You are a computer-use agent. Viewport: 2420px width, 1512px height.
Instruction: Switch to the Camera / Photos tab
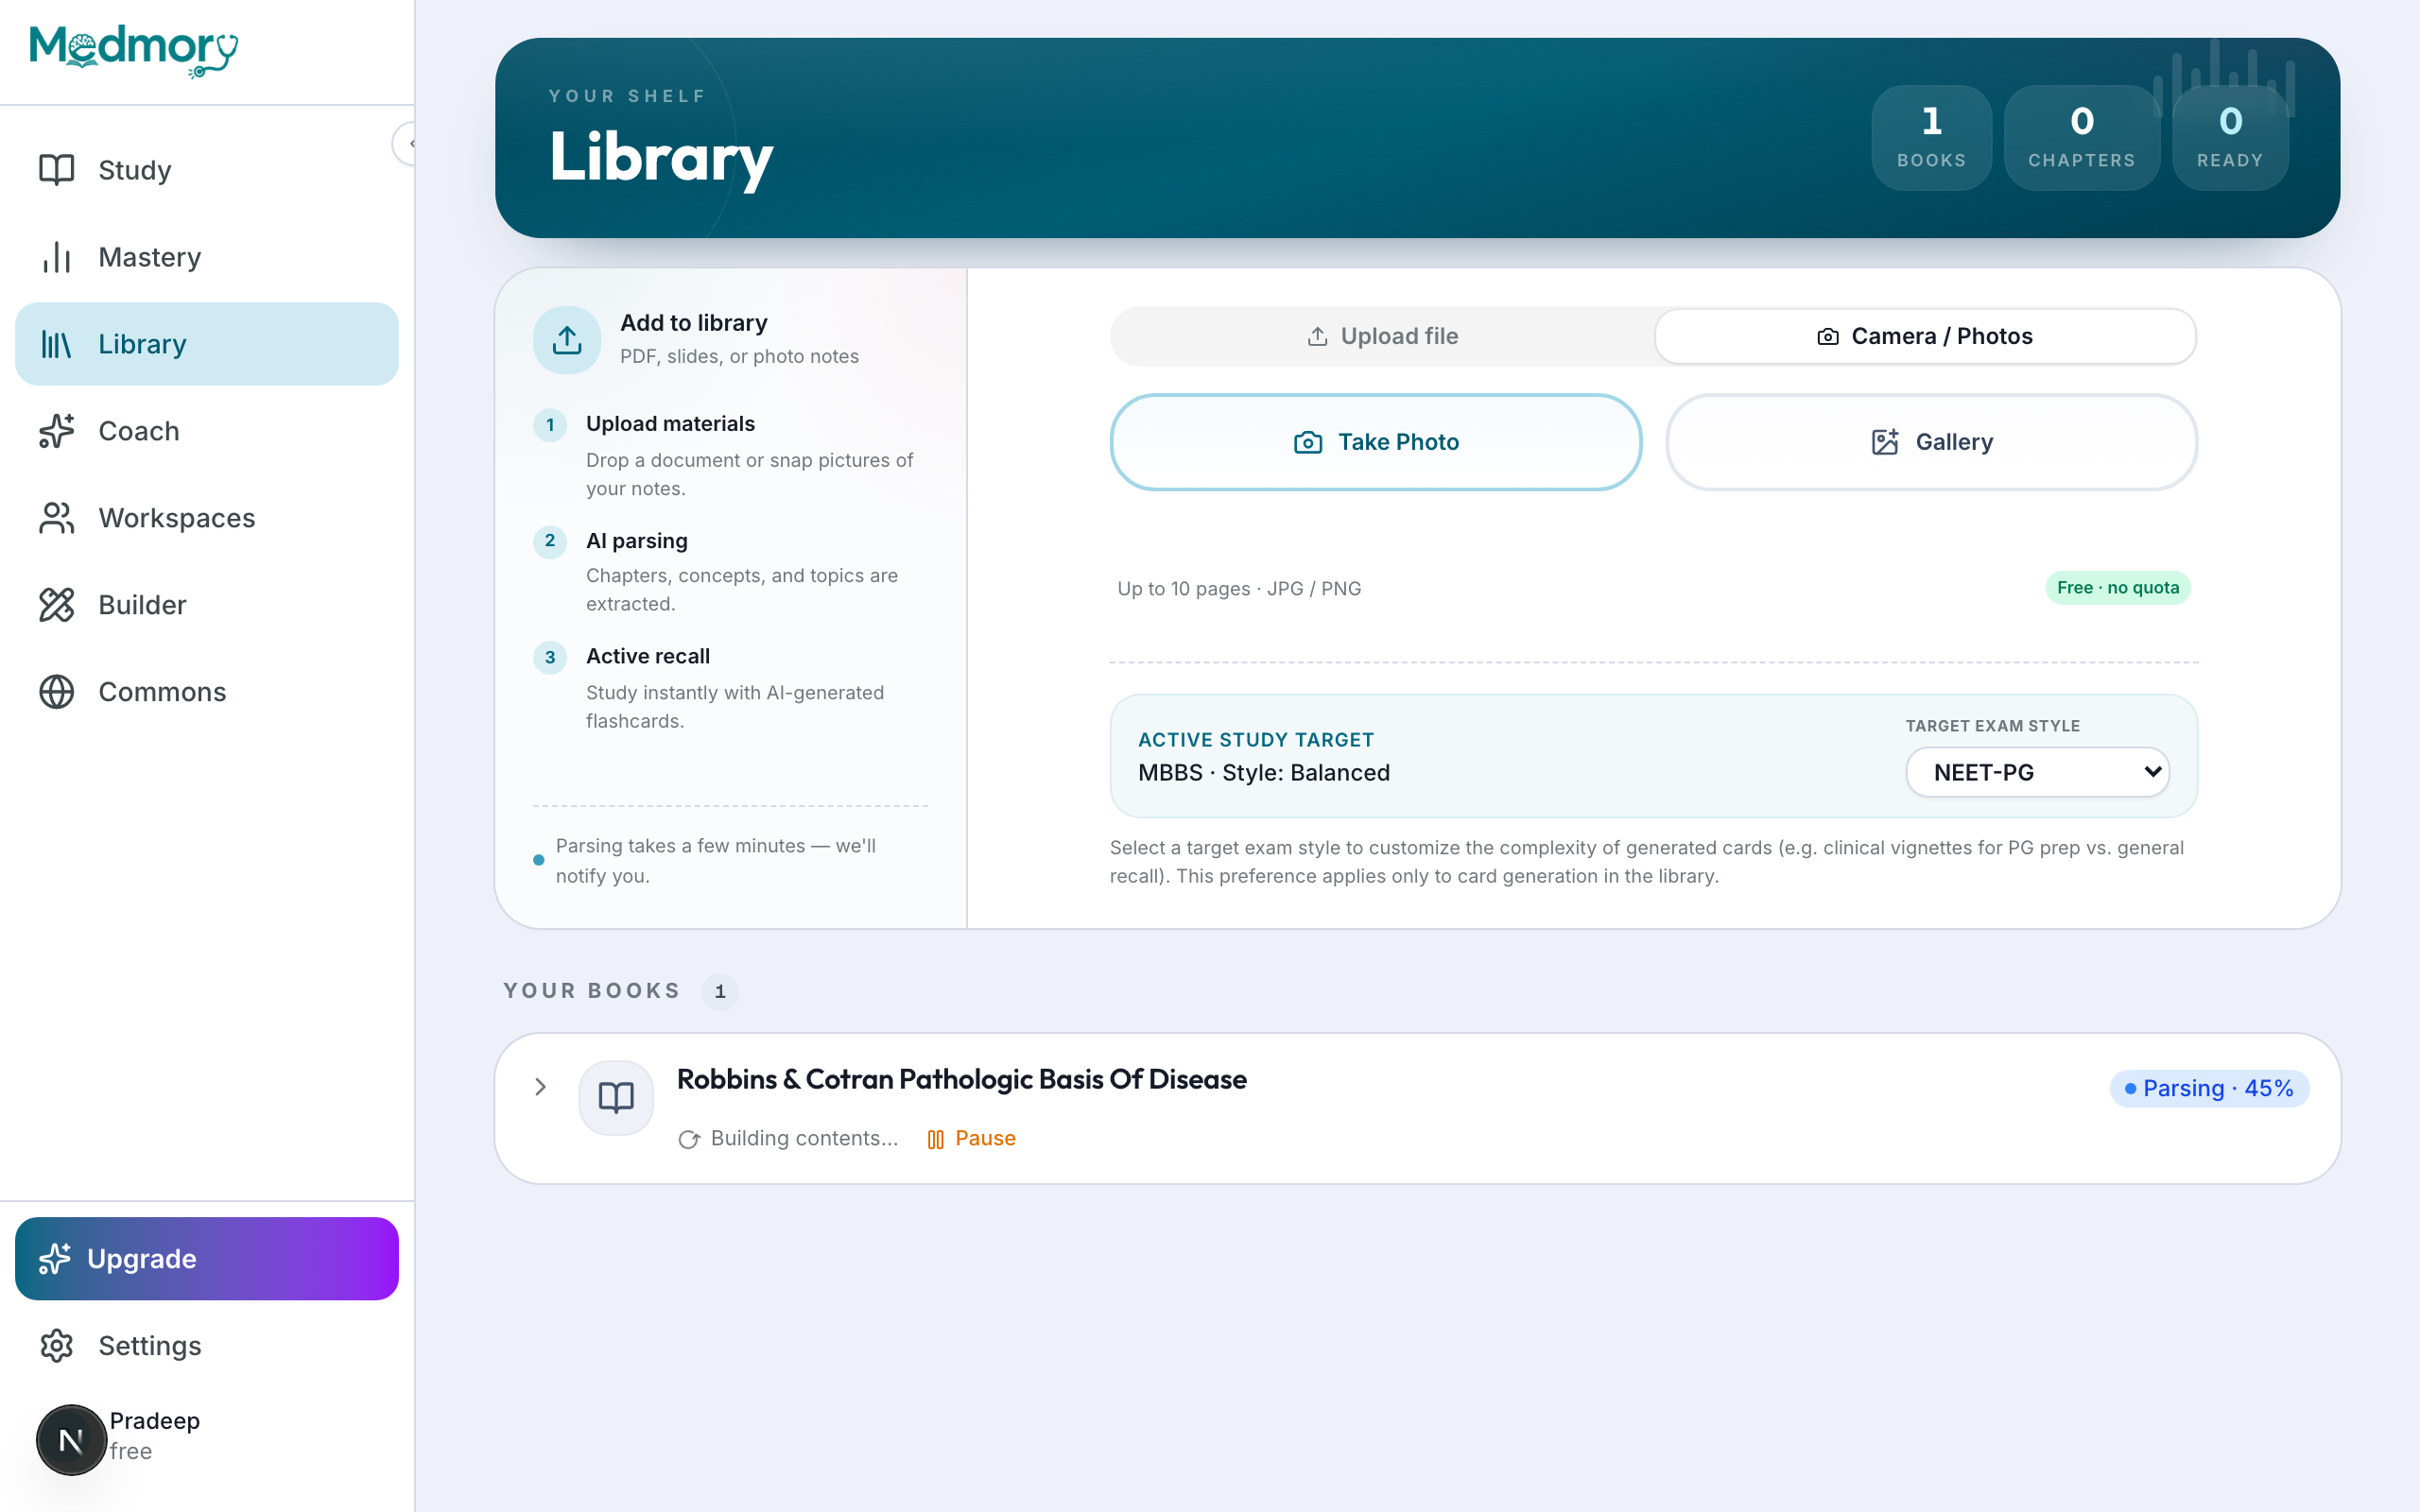1925,336
